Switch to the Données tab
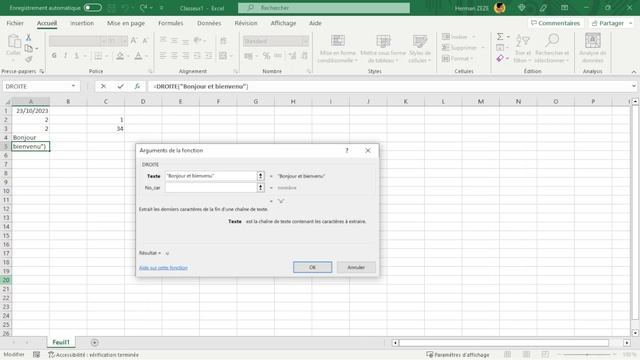640x360 pixels. click(209, 23)
